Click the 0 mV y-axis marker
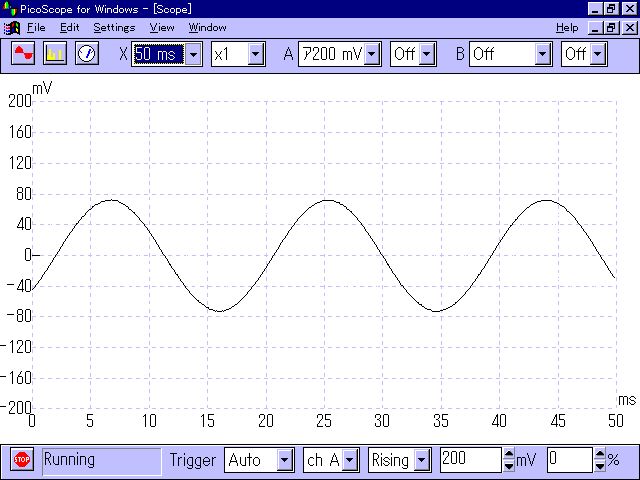The image size is (640, 480). click(x=28, y=255)
